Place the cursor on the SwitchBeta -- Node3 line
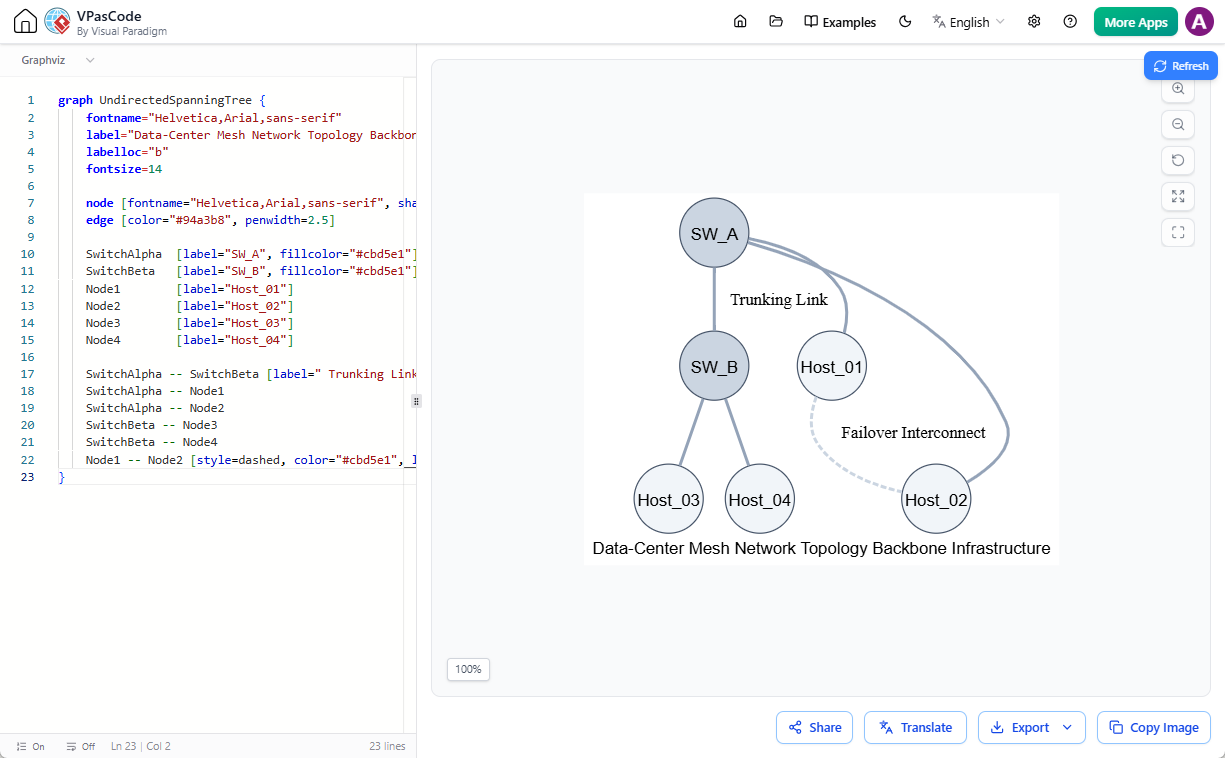The image size is (1225, 758). (152, 425)
